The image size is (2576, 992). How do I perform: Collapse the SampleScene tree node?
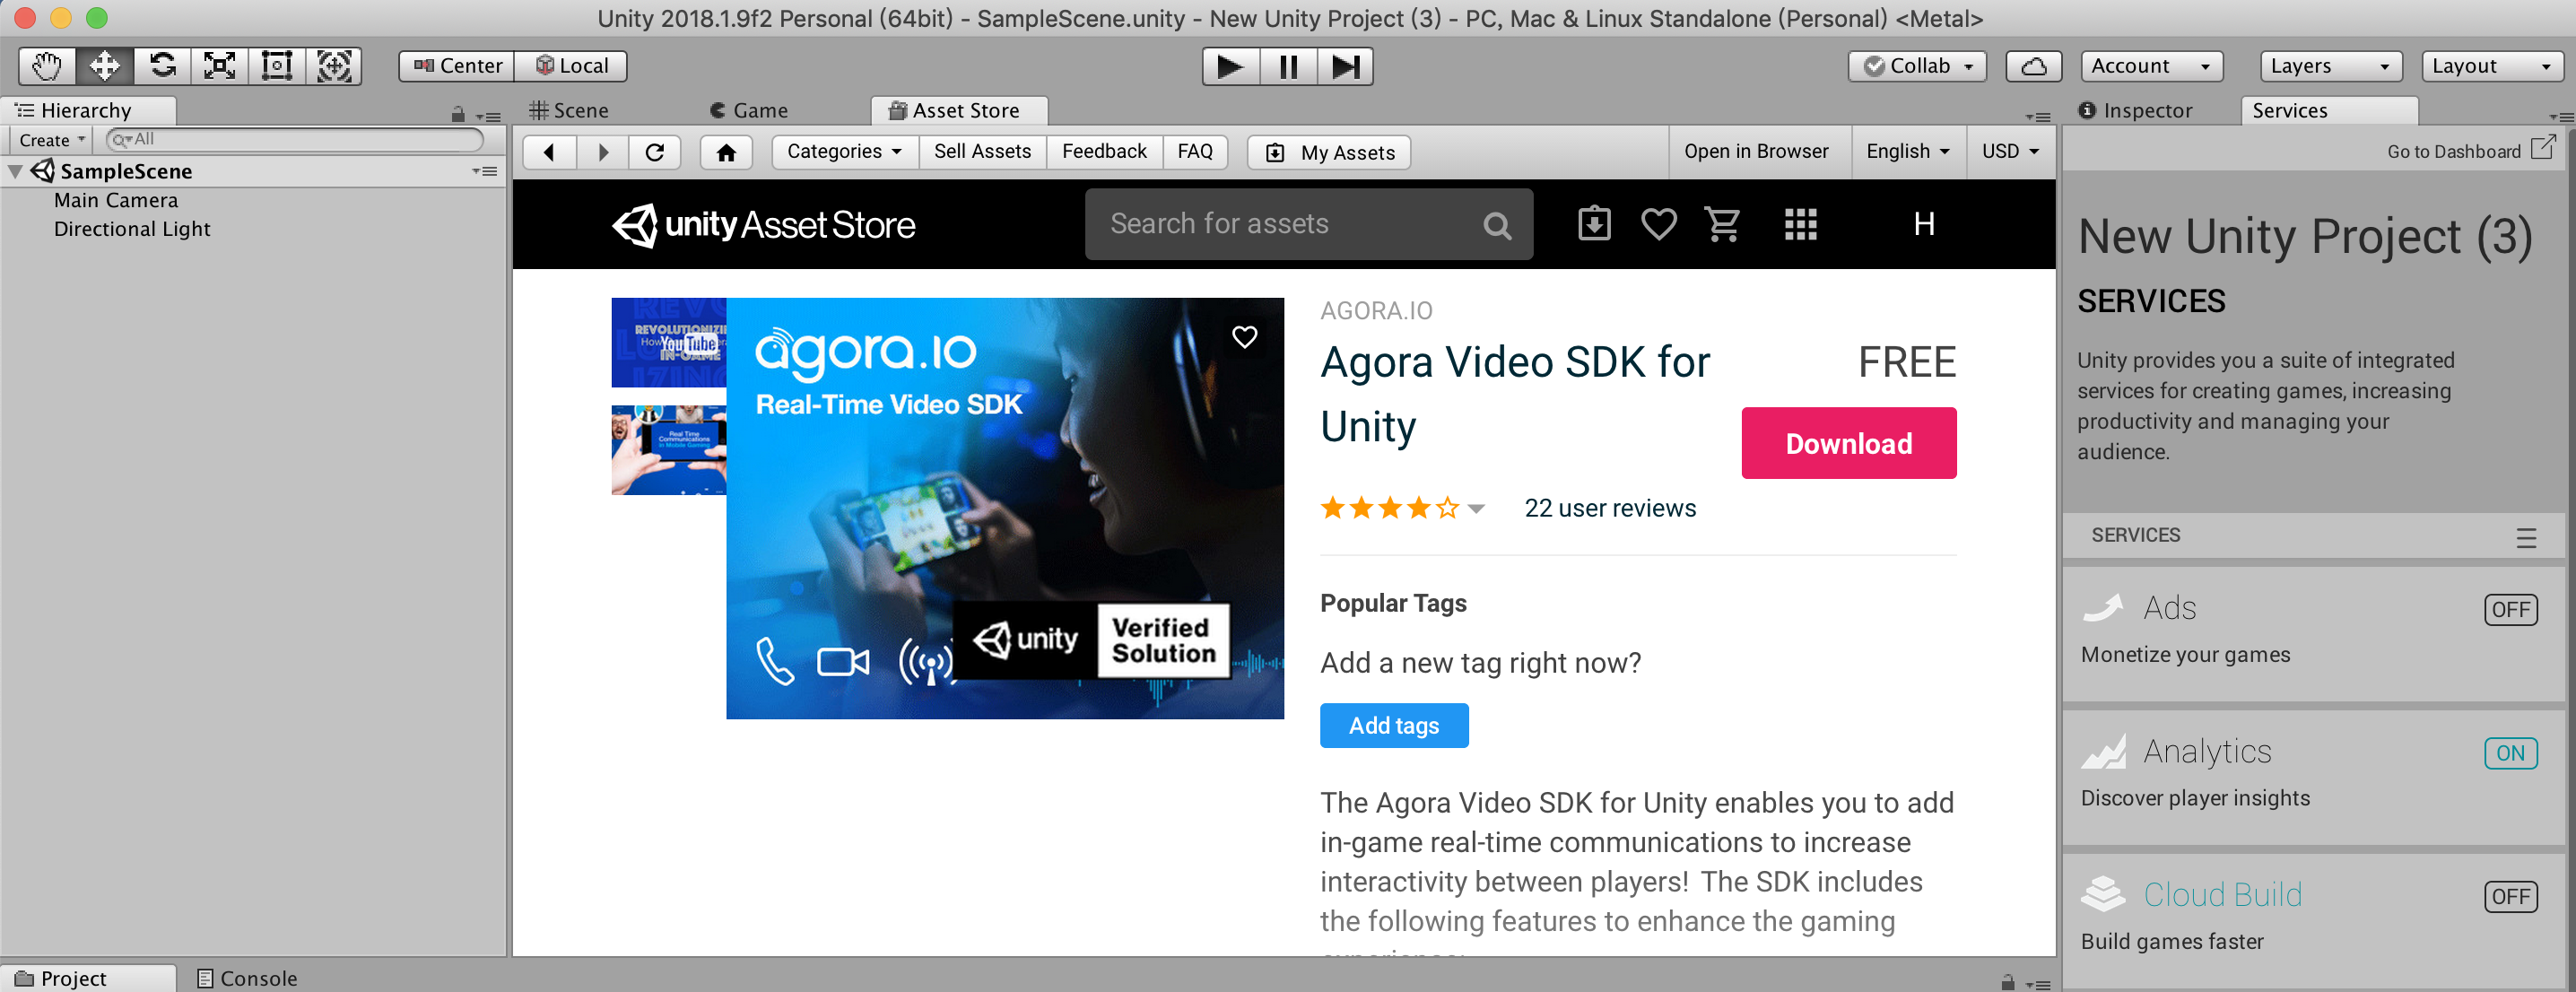tap(15, 171)
